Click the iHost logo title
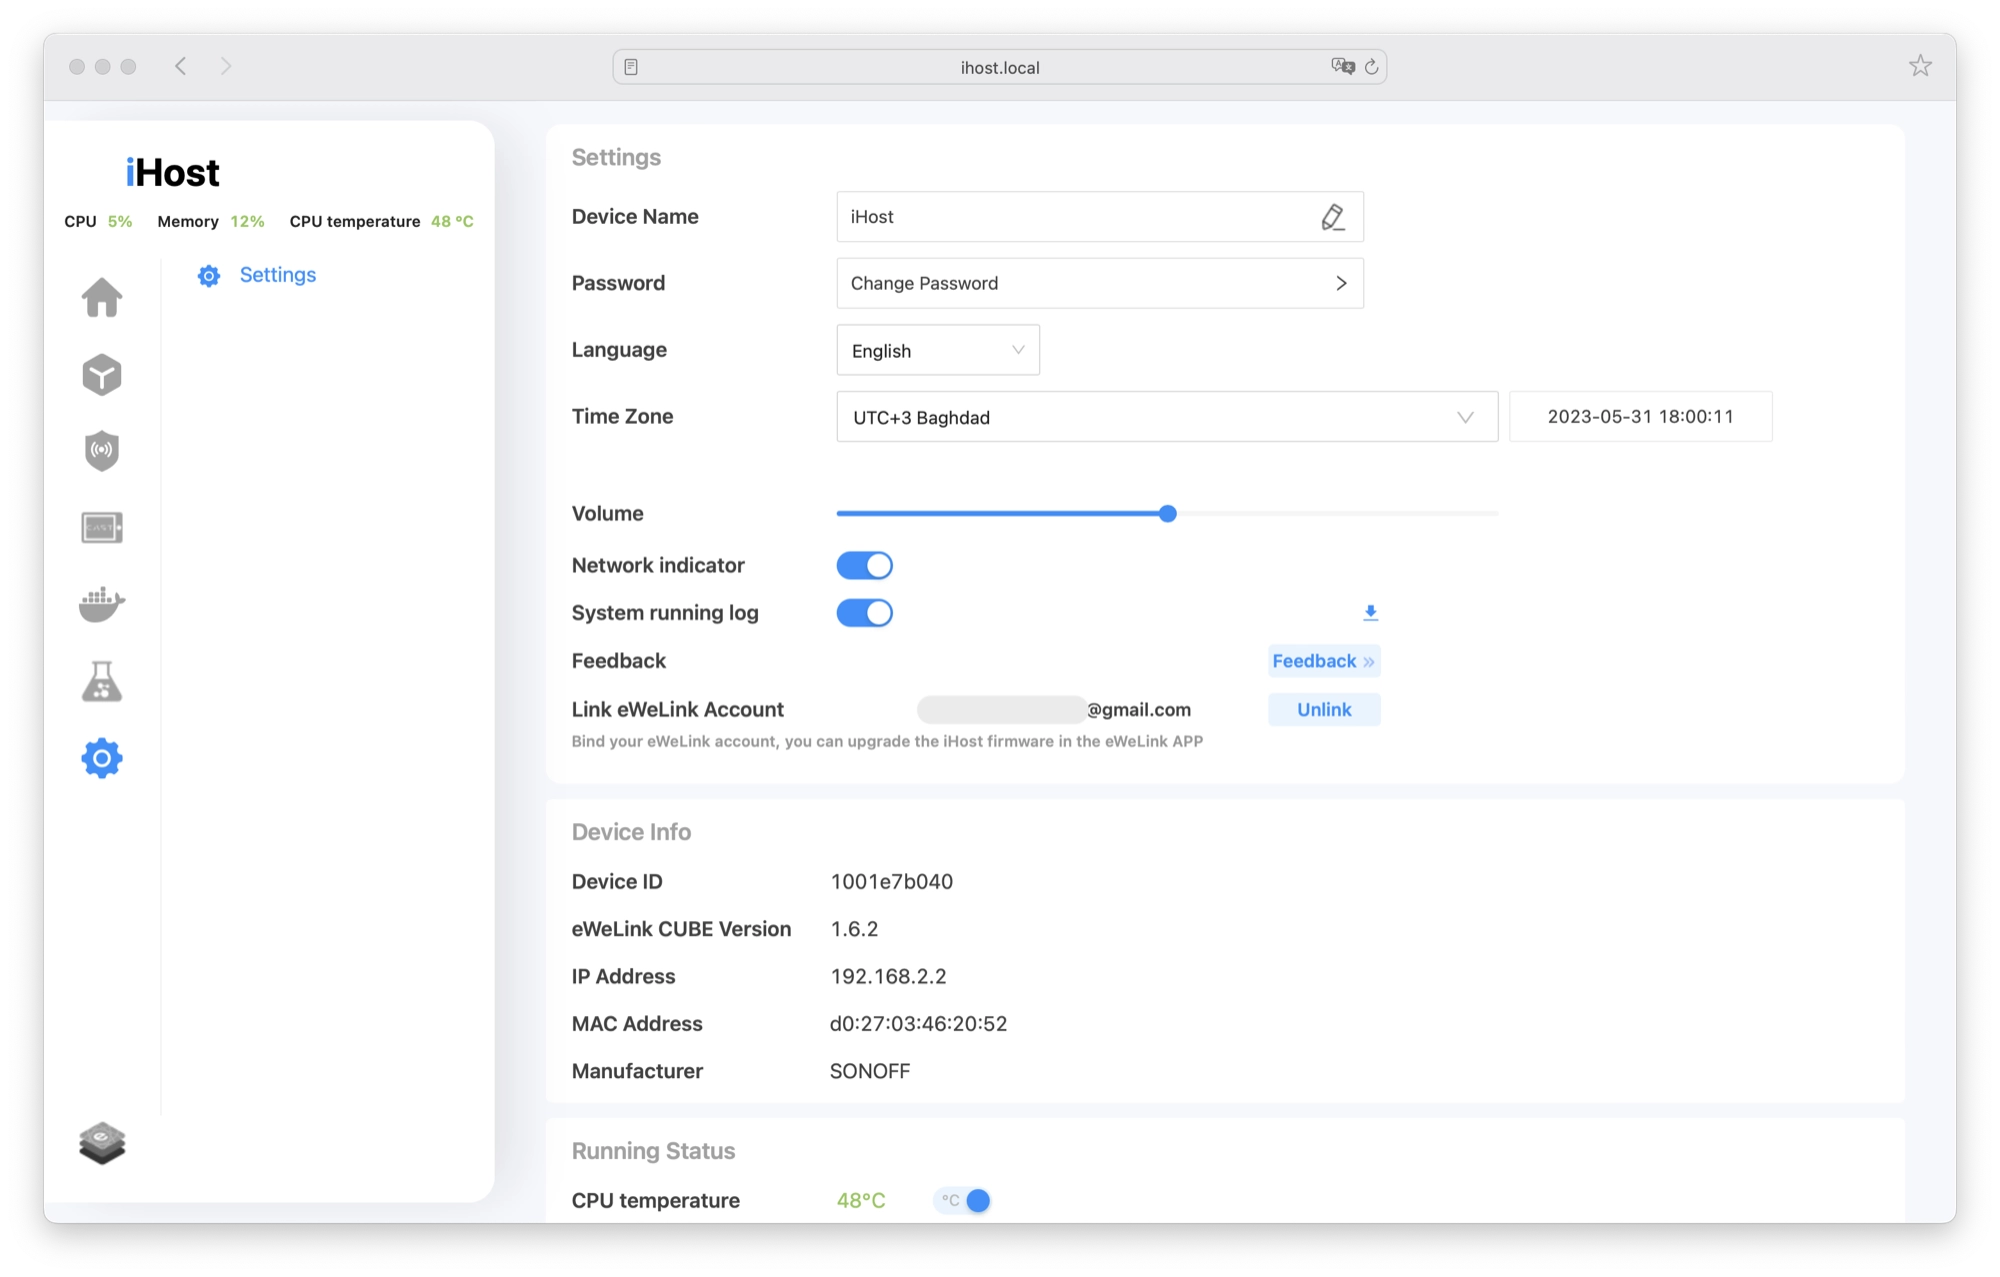The image size is (2000, 1277). [172, 173]
